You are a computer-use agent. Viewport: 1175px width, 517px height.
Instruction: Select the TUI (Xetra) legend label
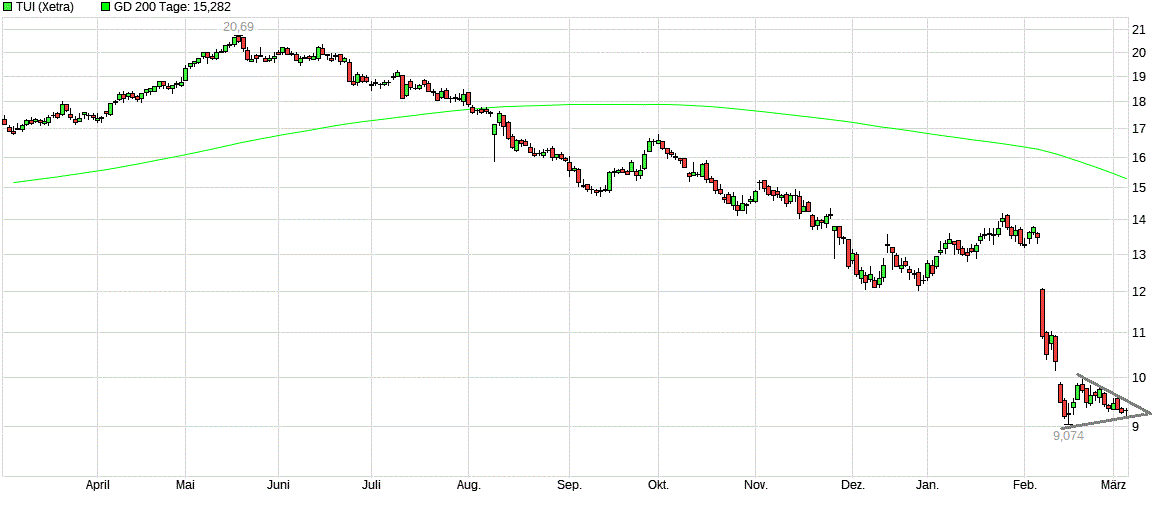44,7
